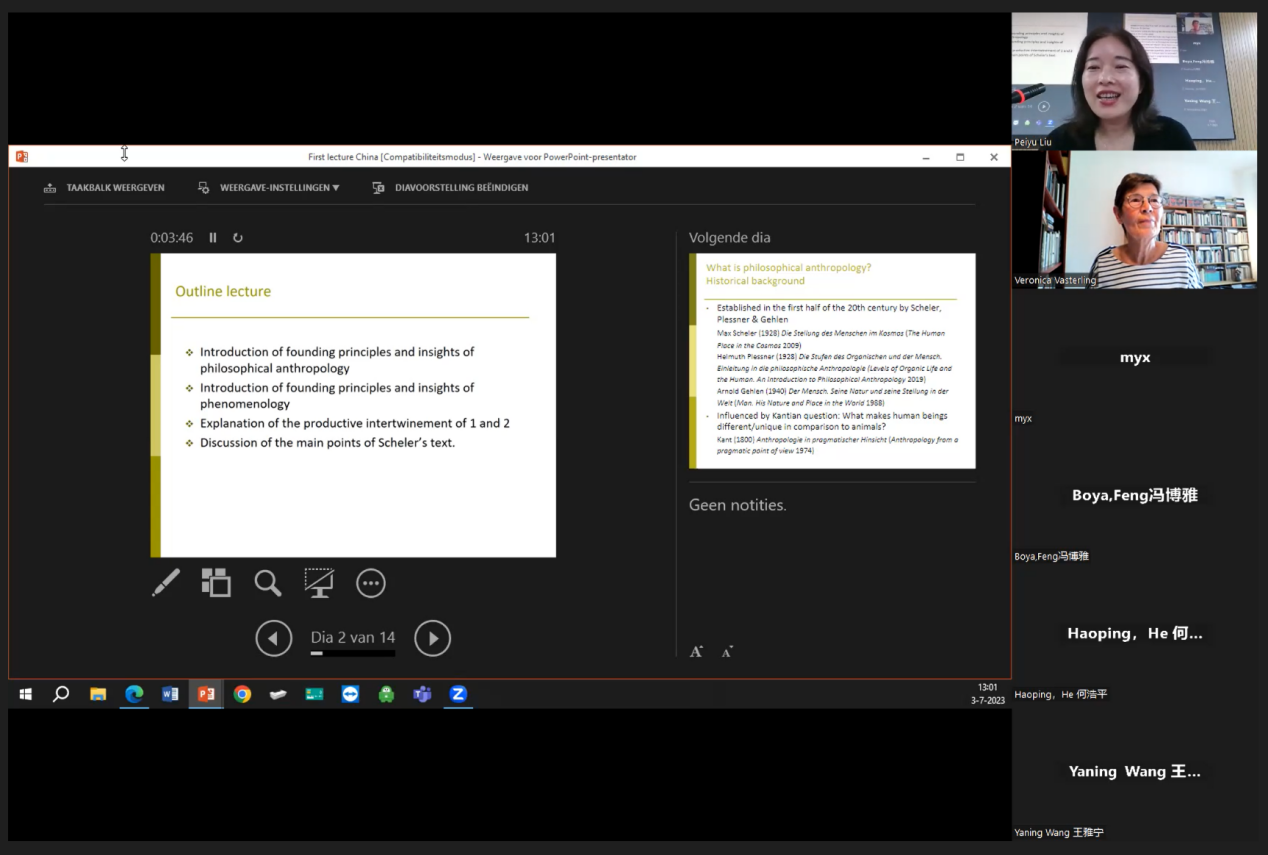Image resolution: width=1268 pixels, height=855 pixels.
Task: Click the zoom into slide magnifier
Action: pyautogui.click(x=267, y=583)
